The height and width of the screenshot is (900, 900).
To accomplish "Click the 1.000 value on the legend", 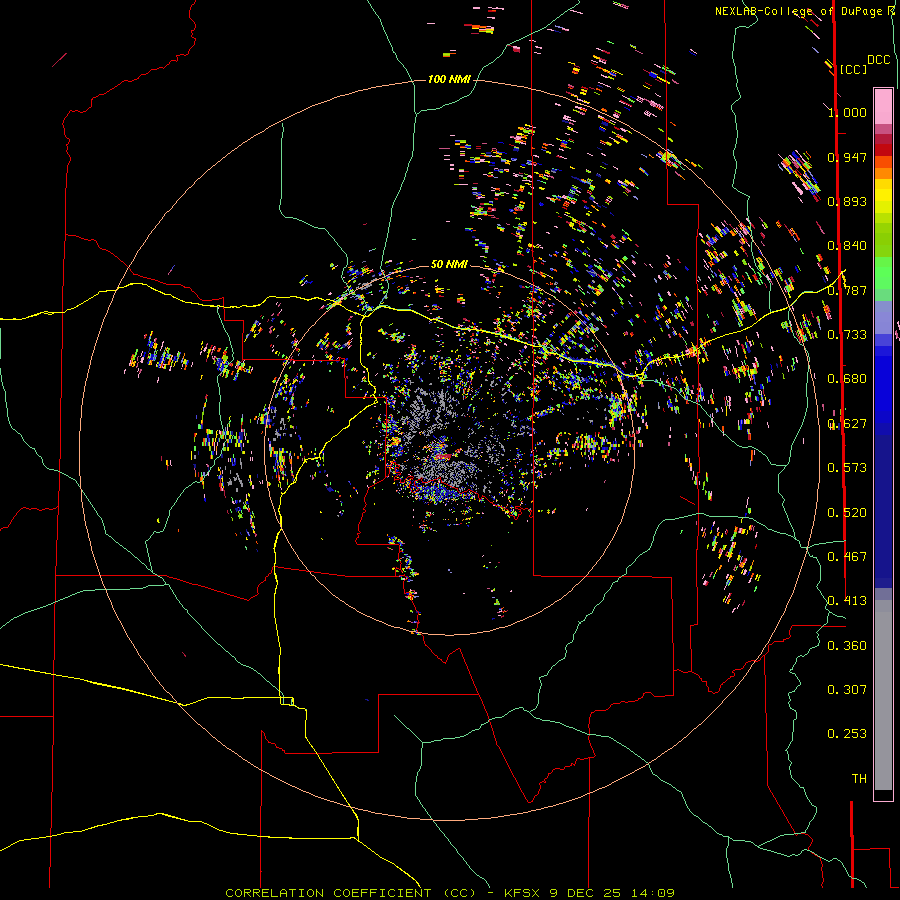I will pyautogui.click(x=847, y=112).
